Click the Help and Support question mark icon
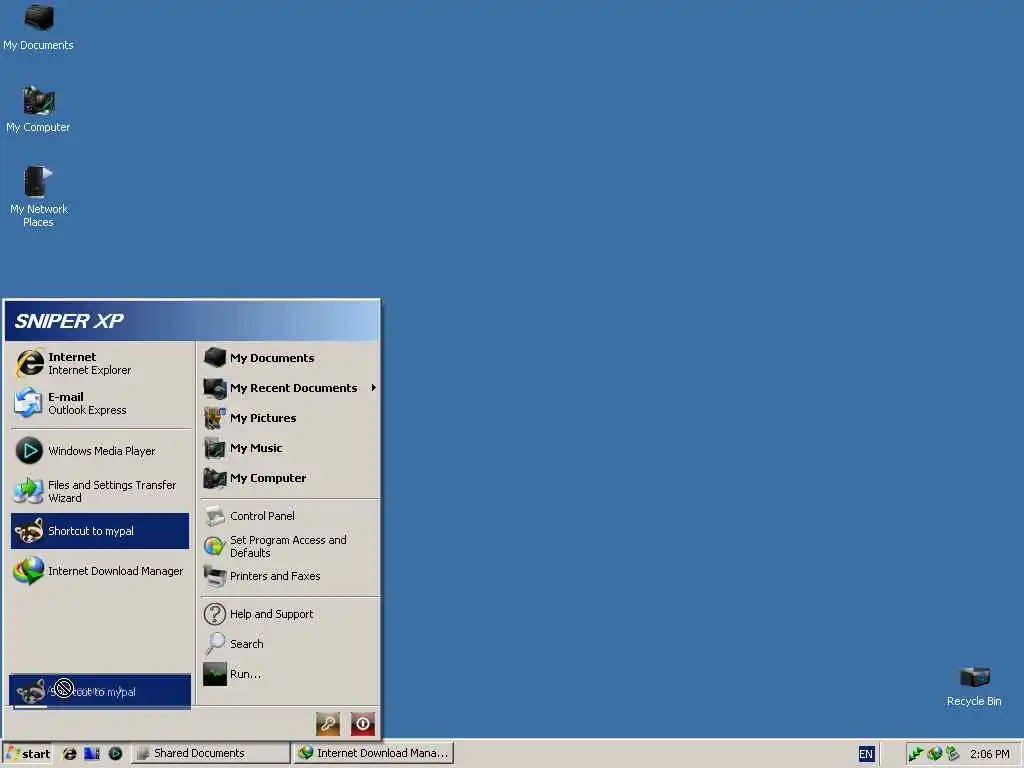The height and width of the screenshot is (768, 1024). pyautogui.click(x=215, y=614)
